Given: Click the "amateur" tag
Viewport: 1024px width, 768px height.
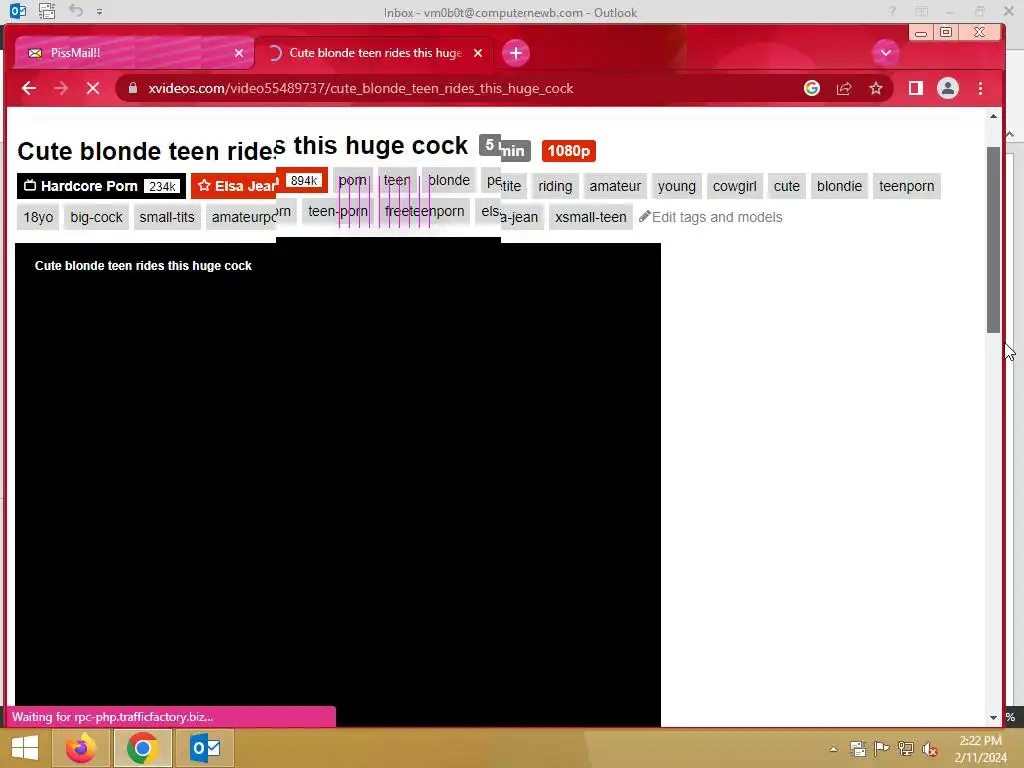Looking at the screenshot, I should (x=615, y=186).
